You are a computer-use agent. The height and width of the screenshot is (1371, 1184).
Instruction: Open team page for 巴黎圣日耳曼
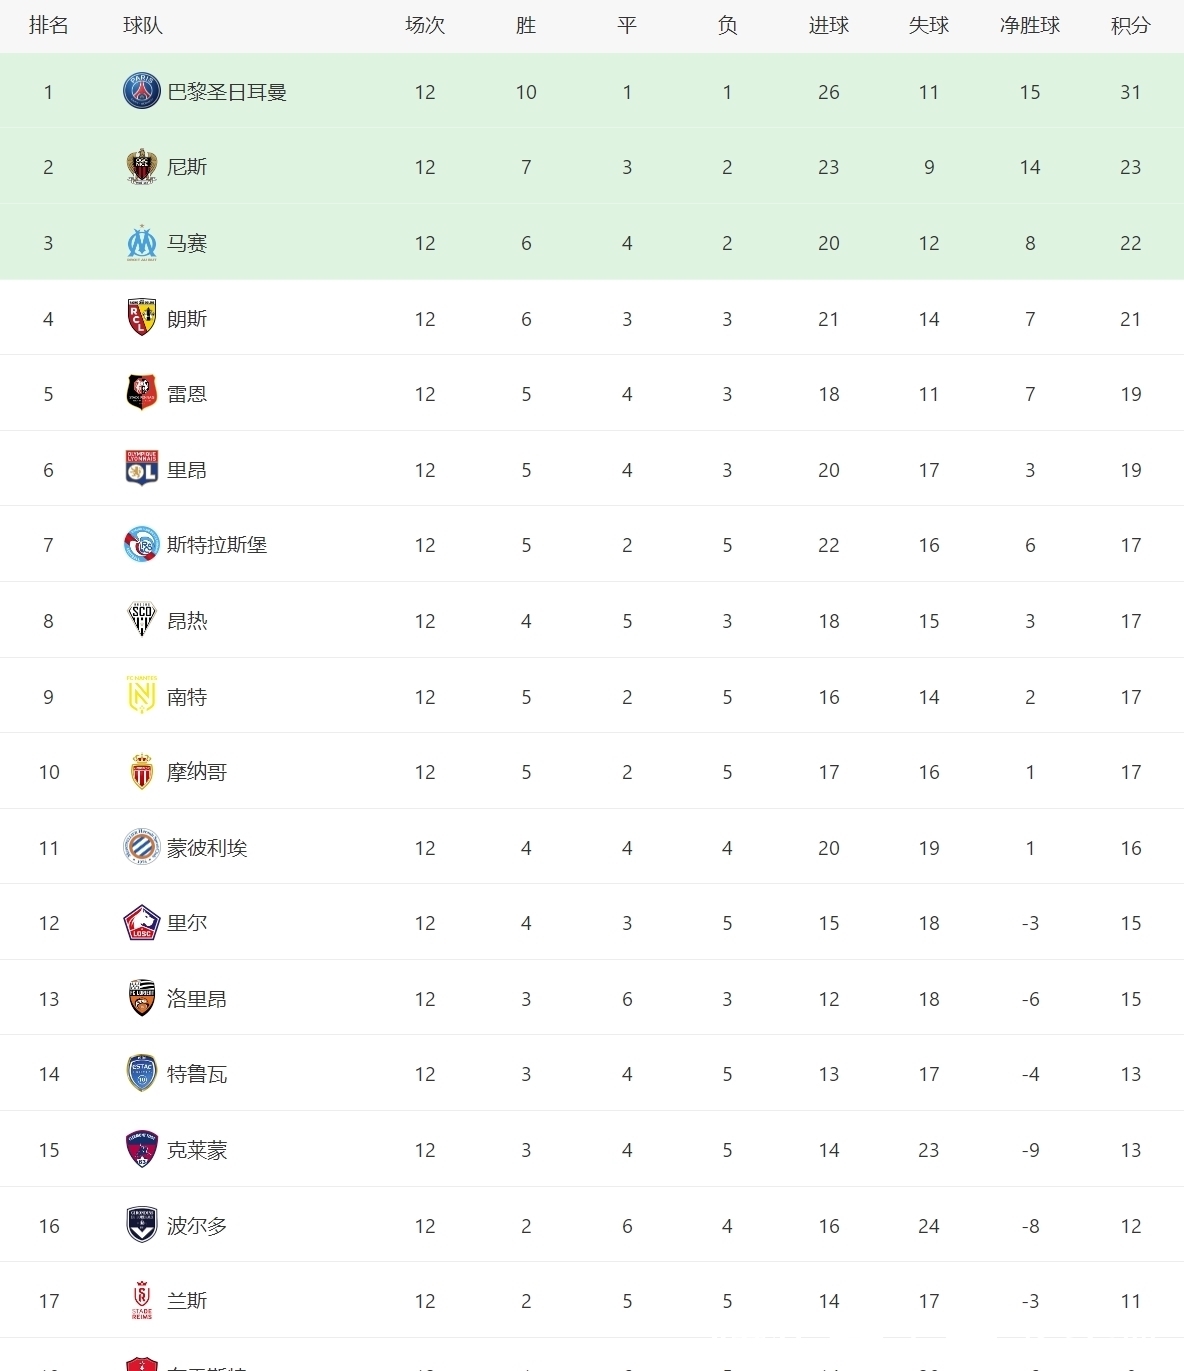227,92
